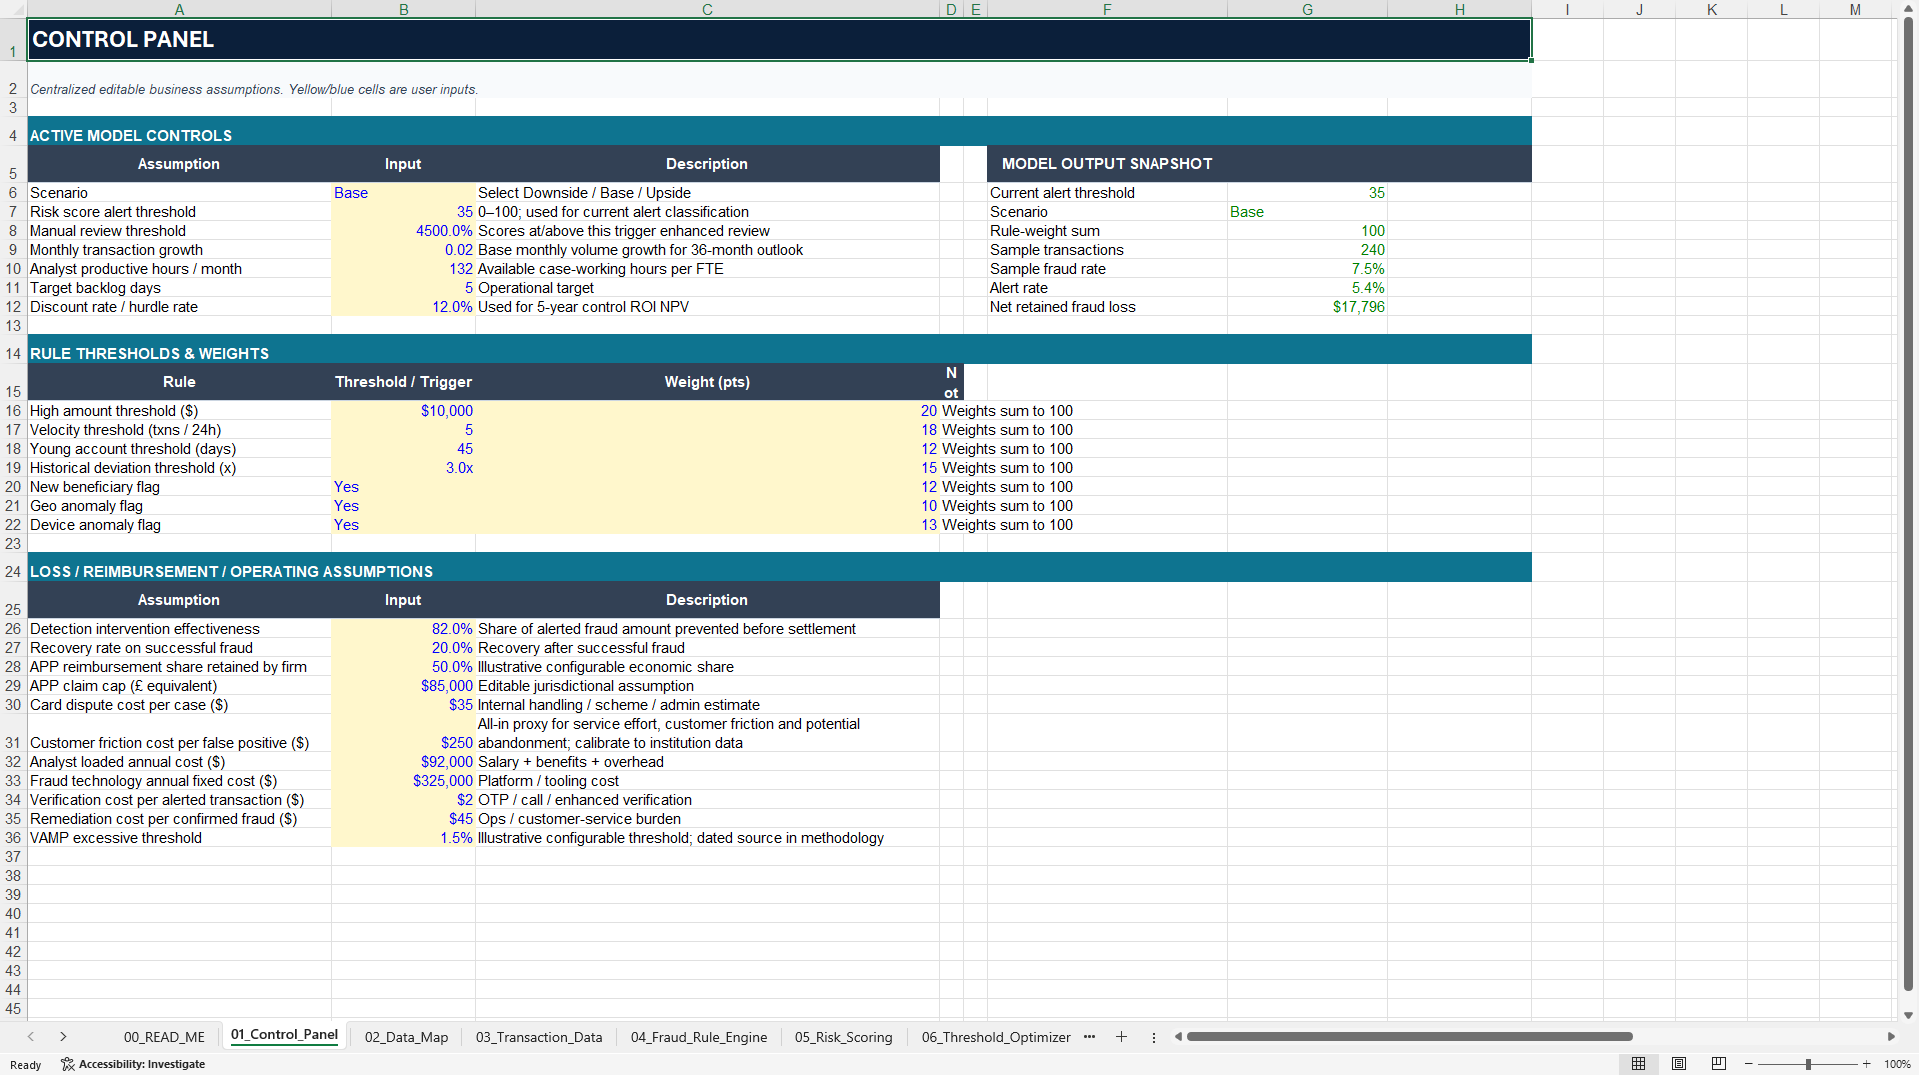Click Remediation cost value $45
1919x1075 pixels.
coord(403,819)
